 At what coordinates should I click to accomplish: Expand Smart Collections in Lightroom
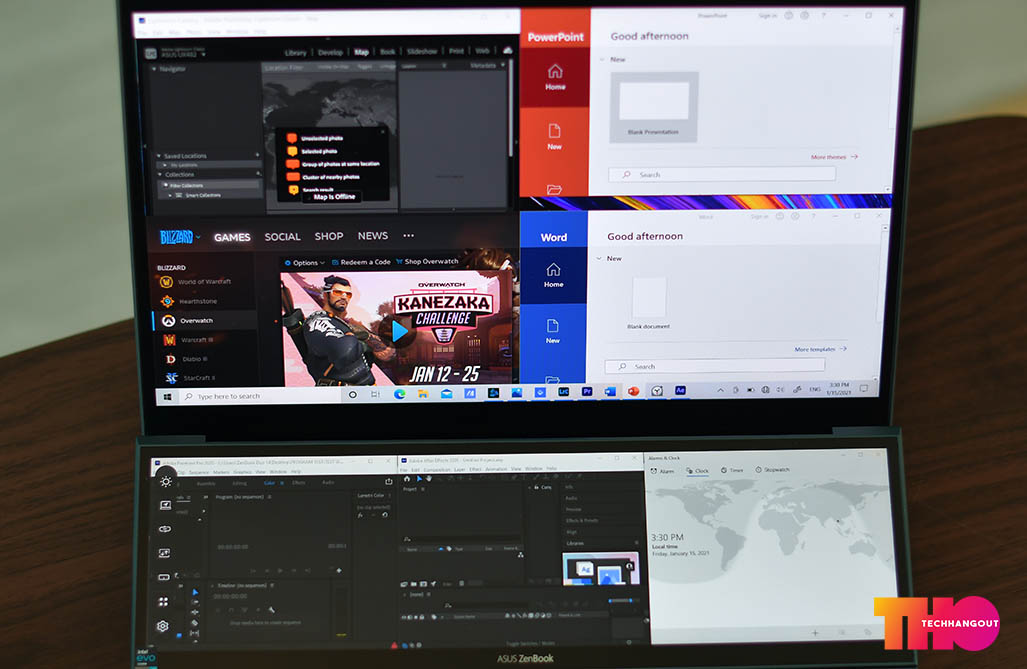[170, 195]
